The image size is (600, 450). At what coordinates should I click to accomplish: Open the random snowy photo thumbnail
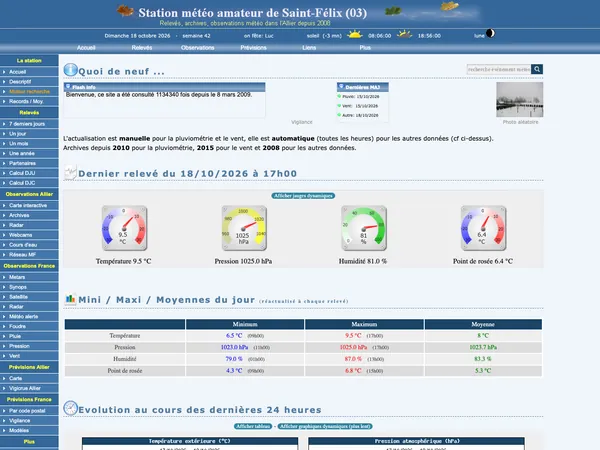[x=520, y=99]
